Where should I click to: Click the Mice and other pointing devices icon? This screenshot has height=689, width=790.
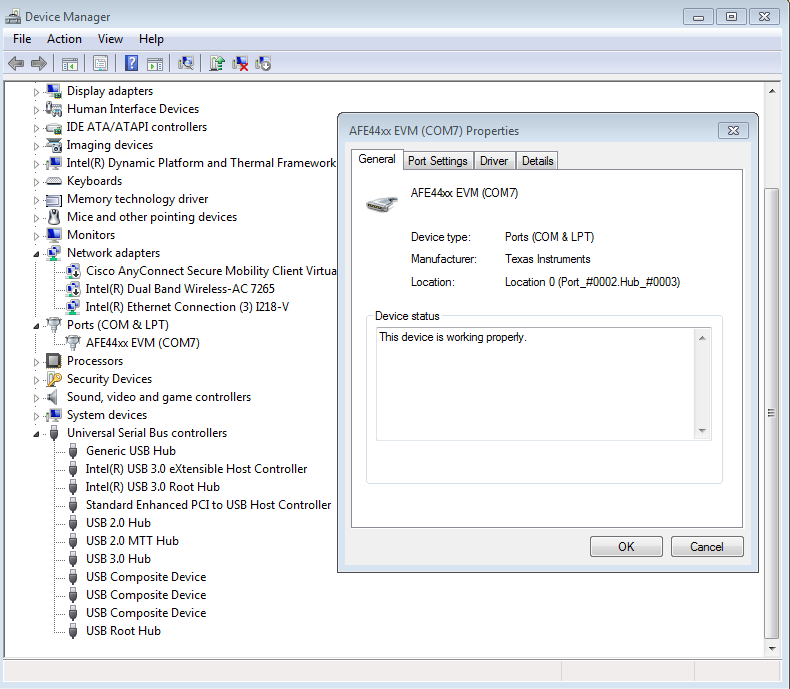coord(54,217)
